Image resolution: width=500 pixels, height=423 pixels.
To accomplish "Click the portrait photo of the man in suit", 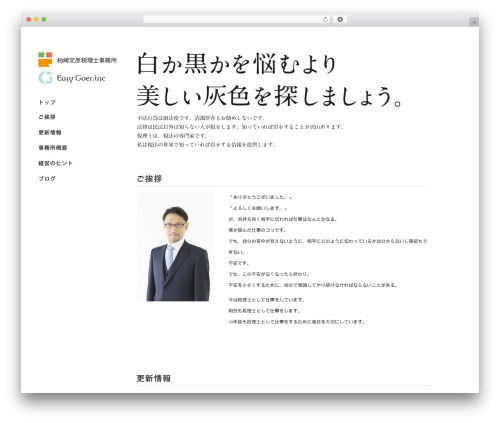I will pyautogui.click(x=175, y=246).
